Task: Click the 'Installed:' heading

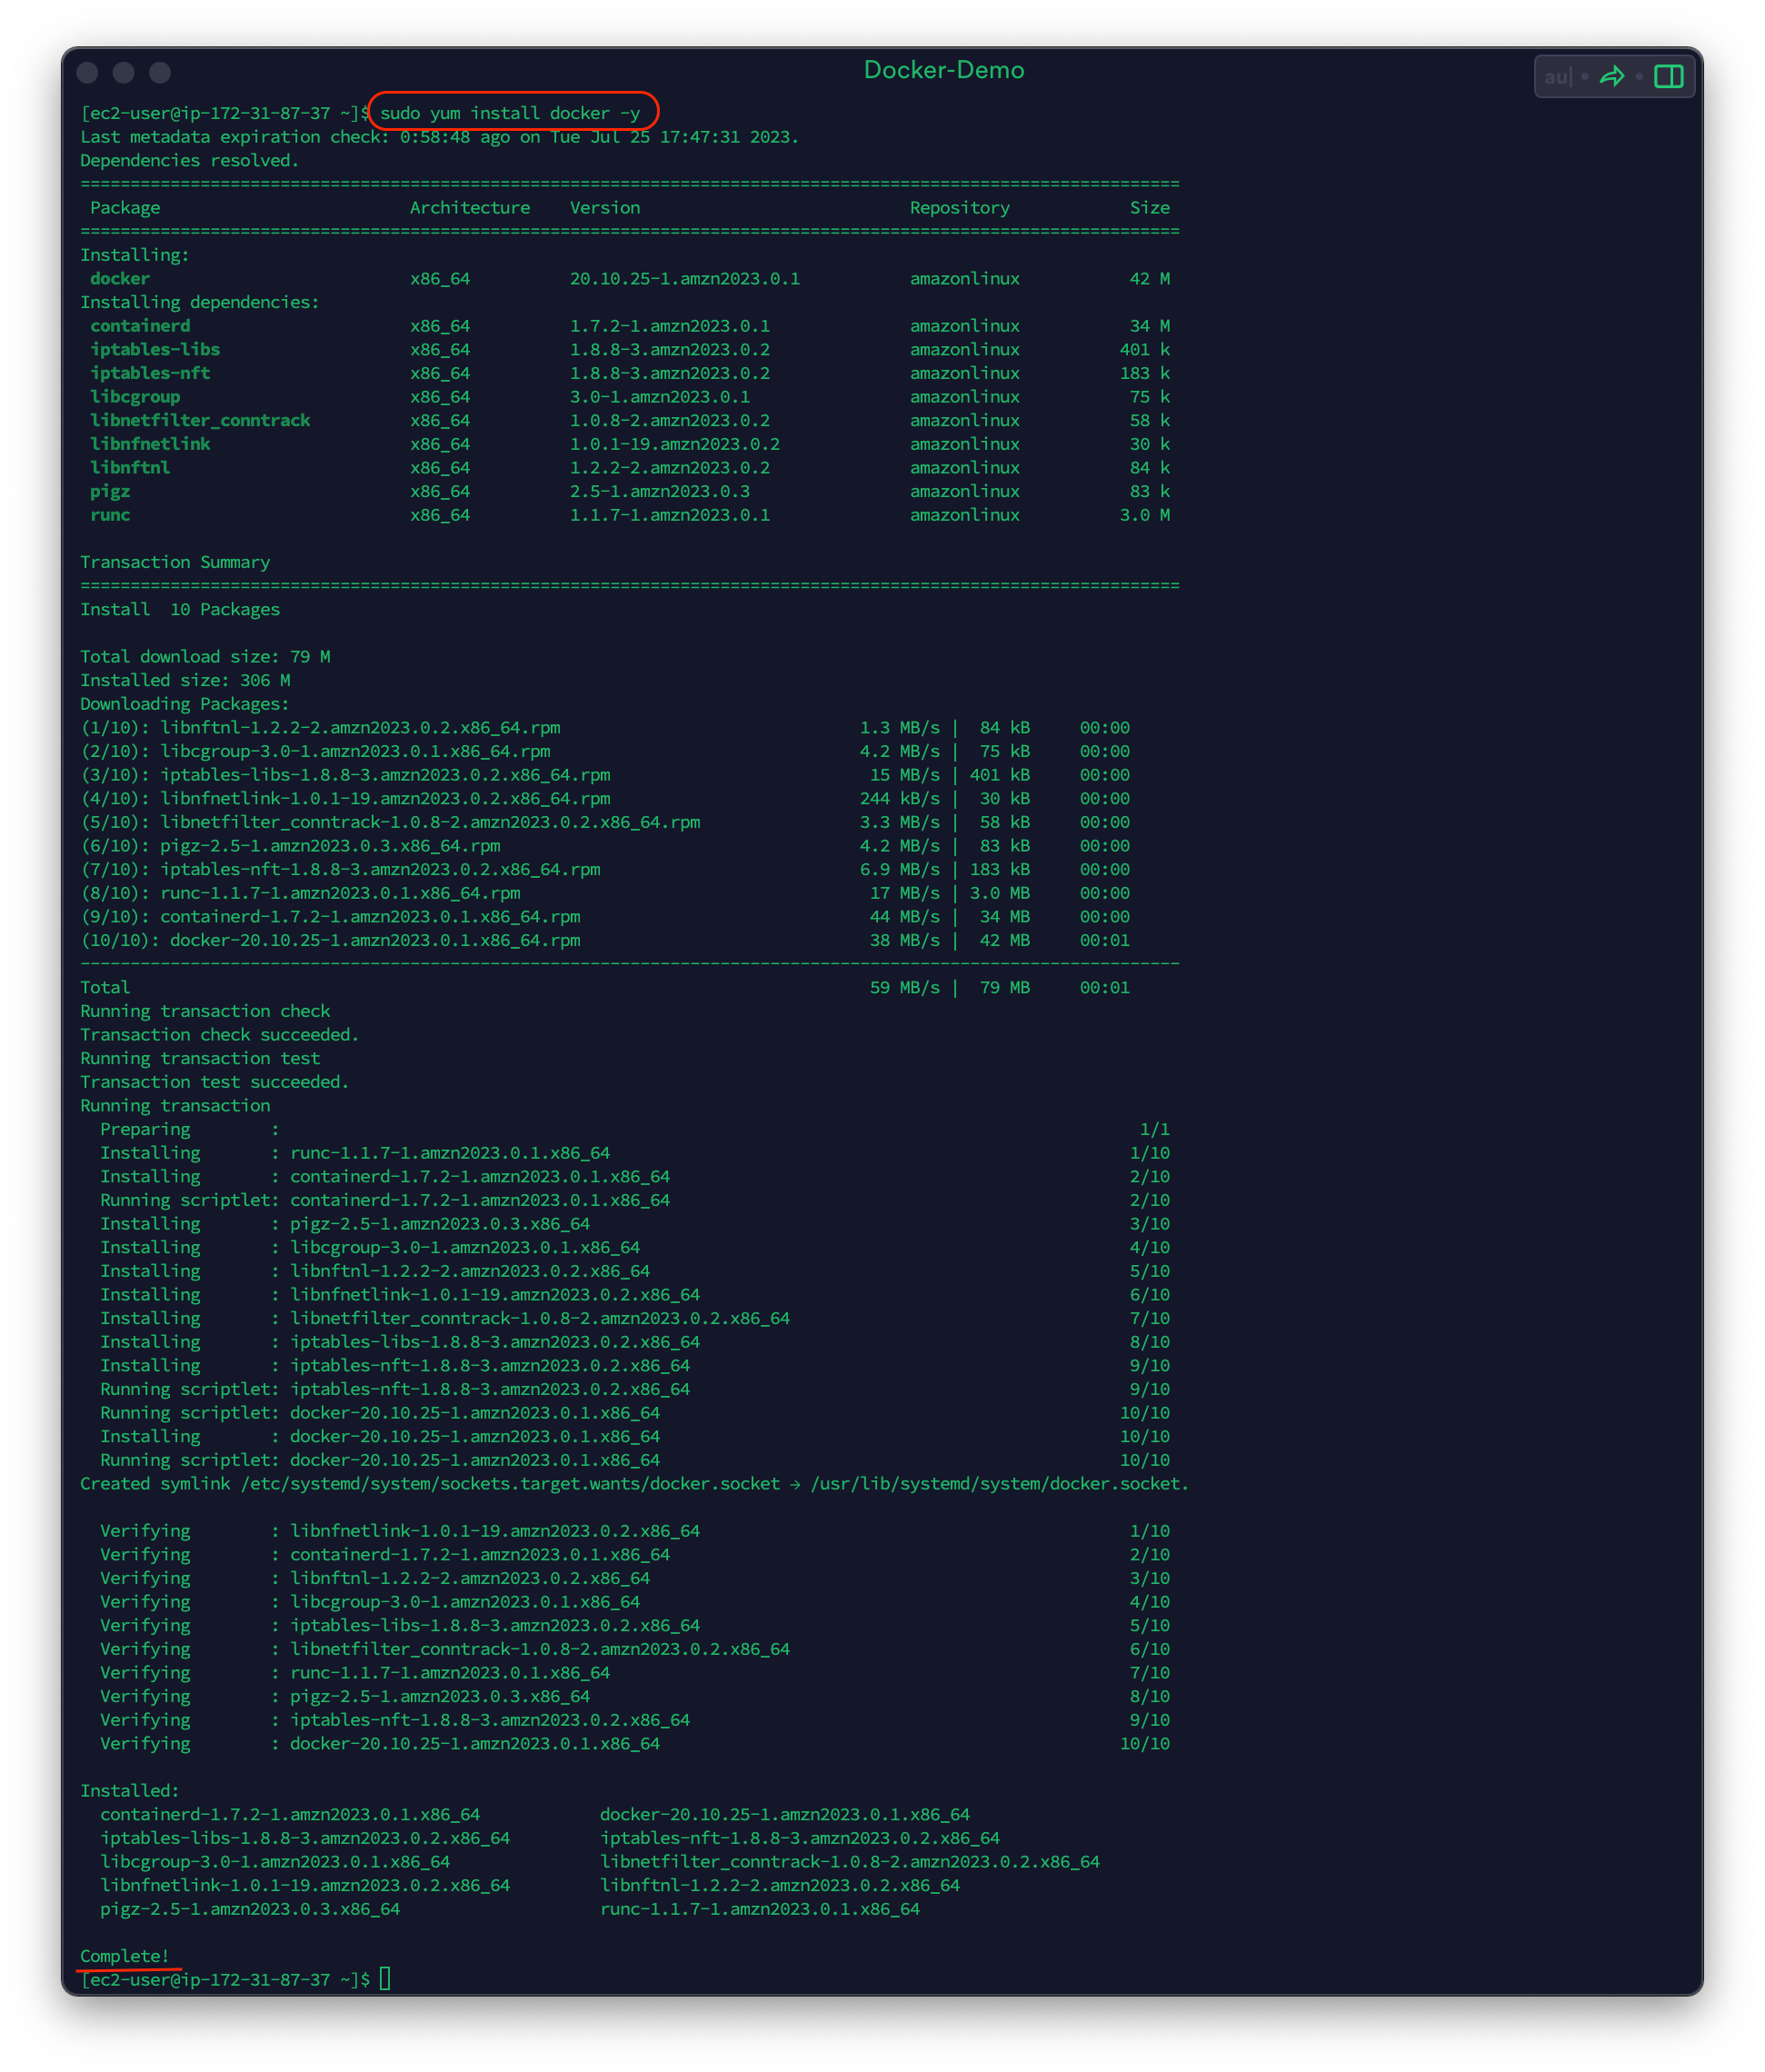Action: (130, 1791)
